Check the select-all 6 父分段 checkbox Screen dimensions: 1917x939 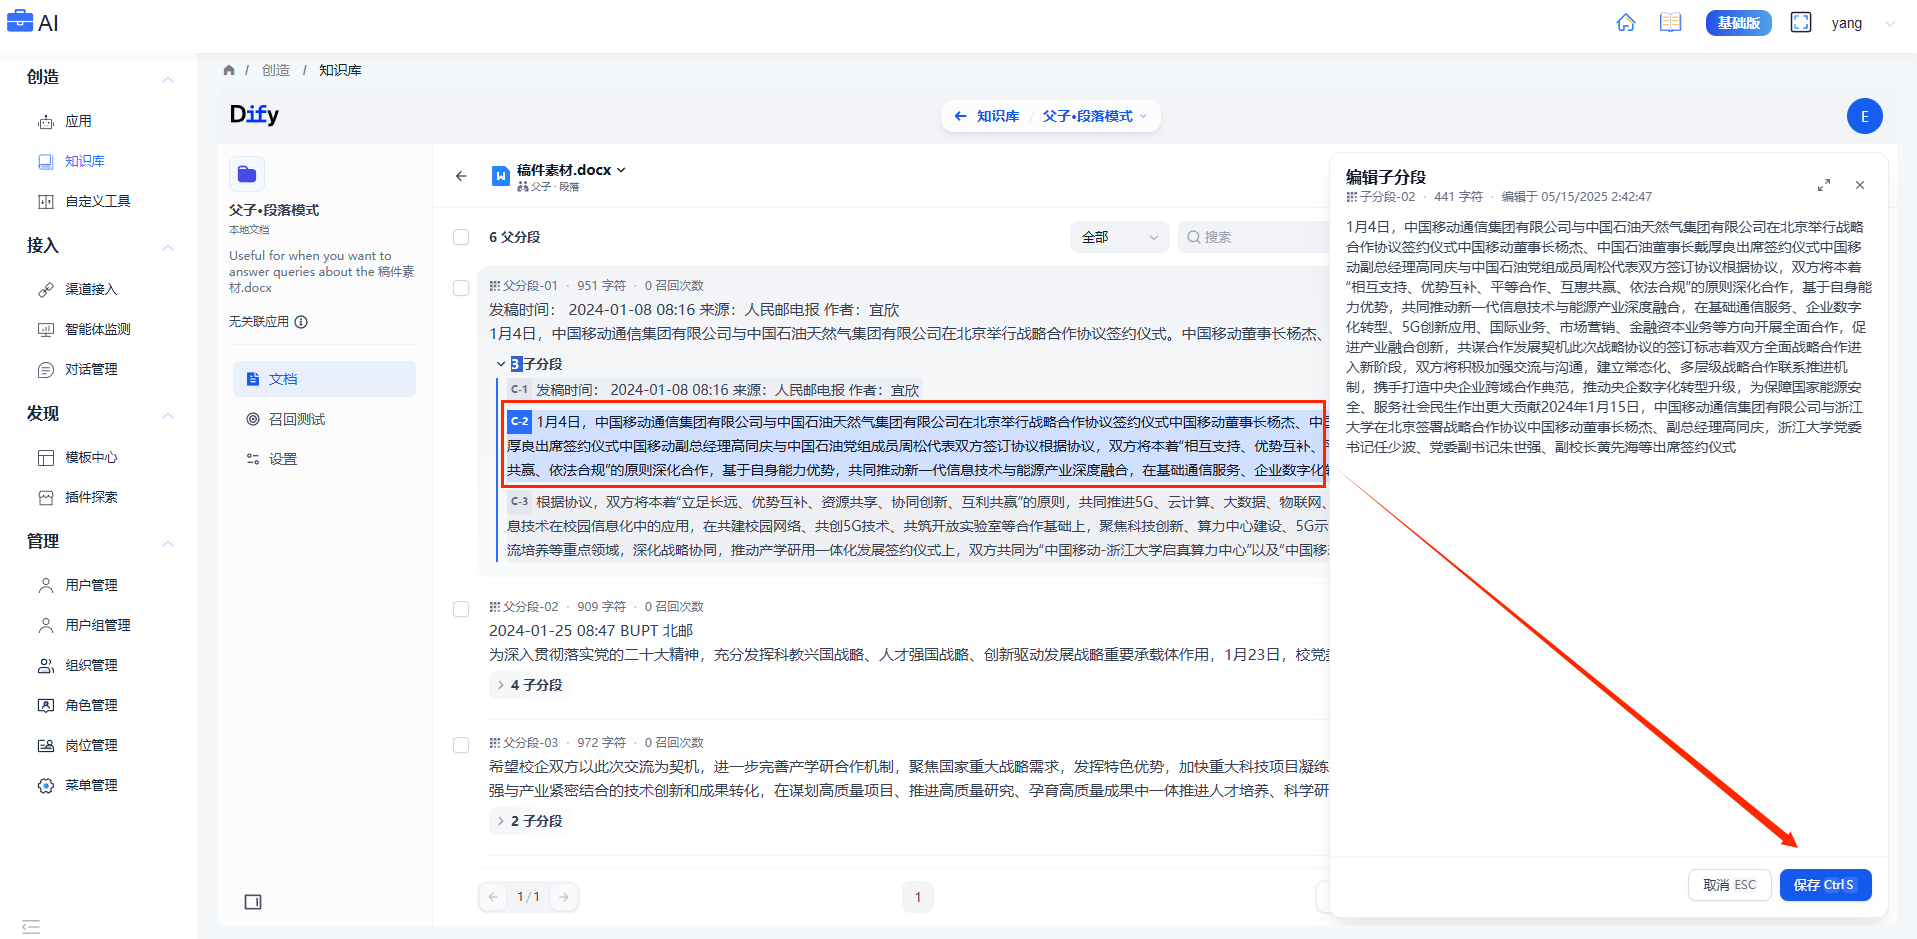461,237
